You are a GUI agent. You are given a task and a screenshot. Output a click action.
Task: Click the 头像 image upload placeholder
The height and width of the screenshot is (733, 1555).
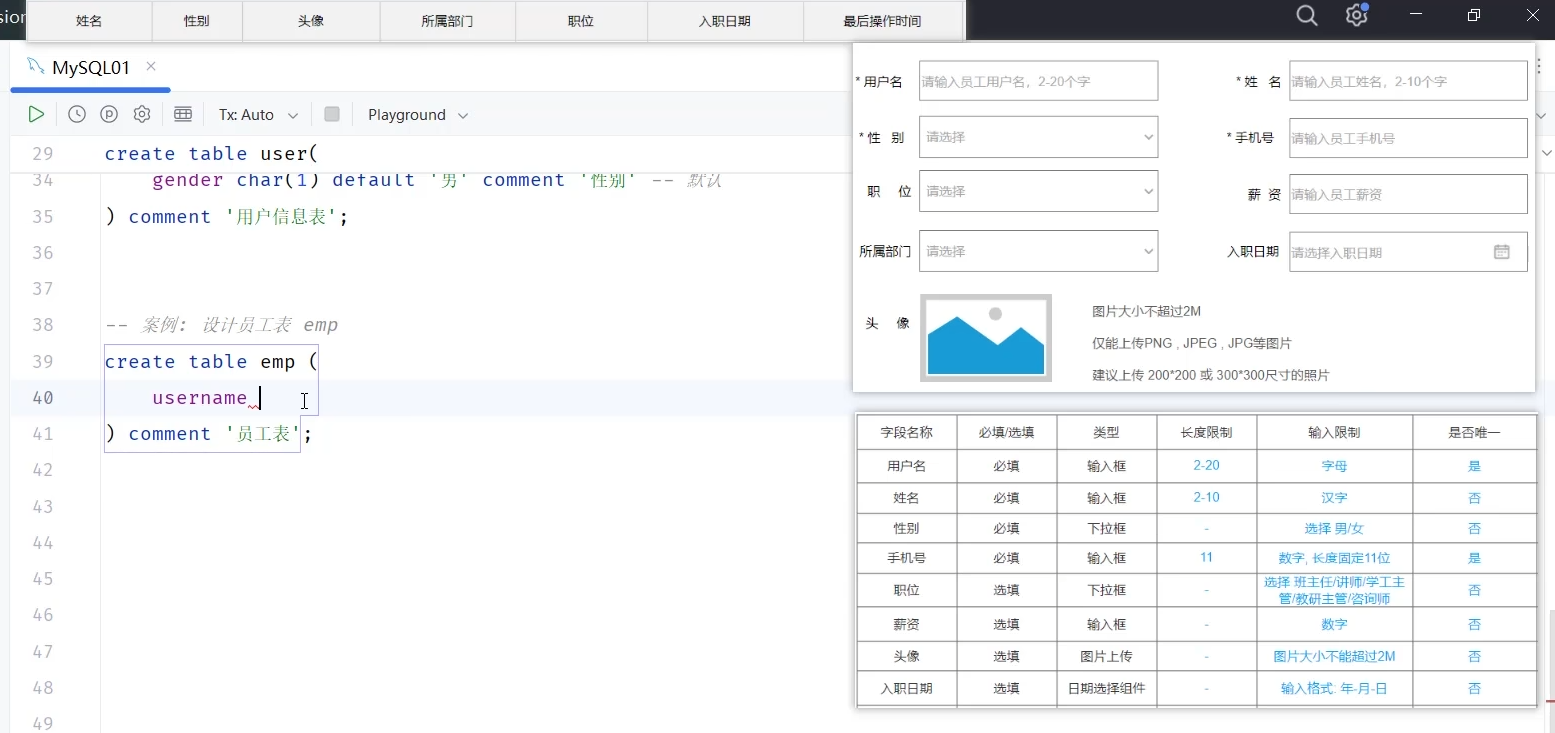(986, 338)
